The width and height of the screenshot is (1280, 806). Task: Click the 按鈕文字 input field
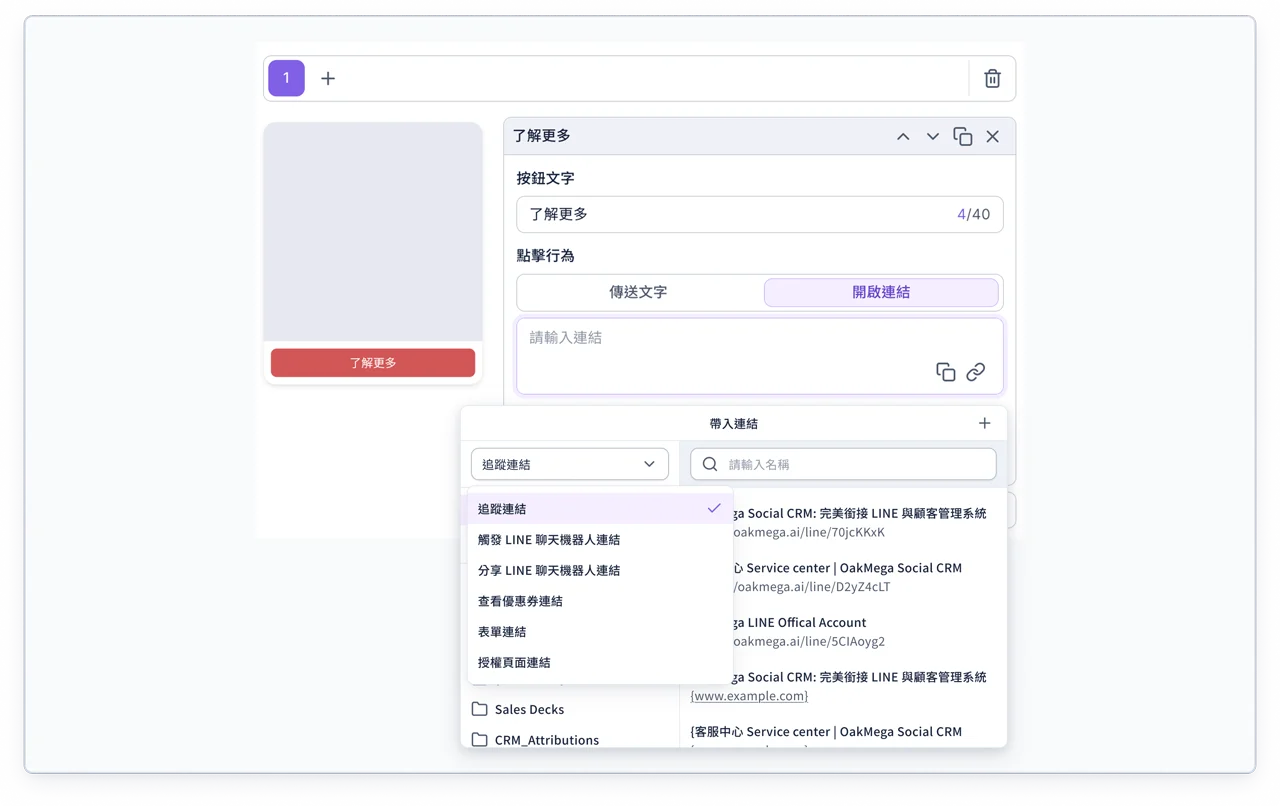click(x=760, y=214)
